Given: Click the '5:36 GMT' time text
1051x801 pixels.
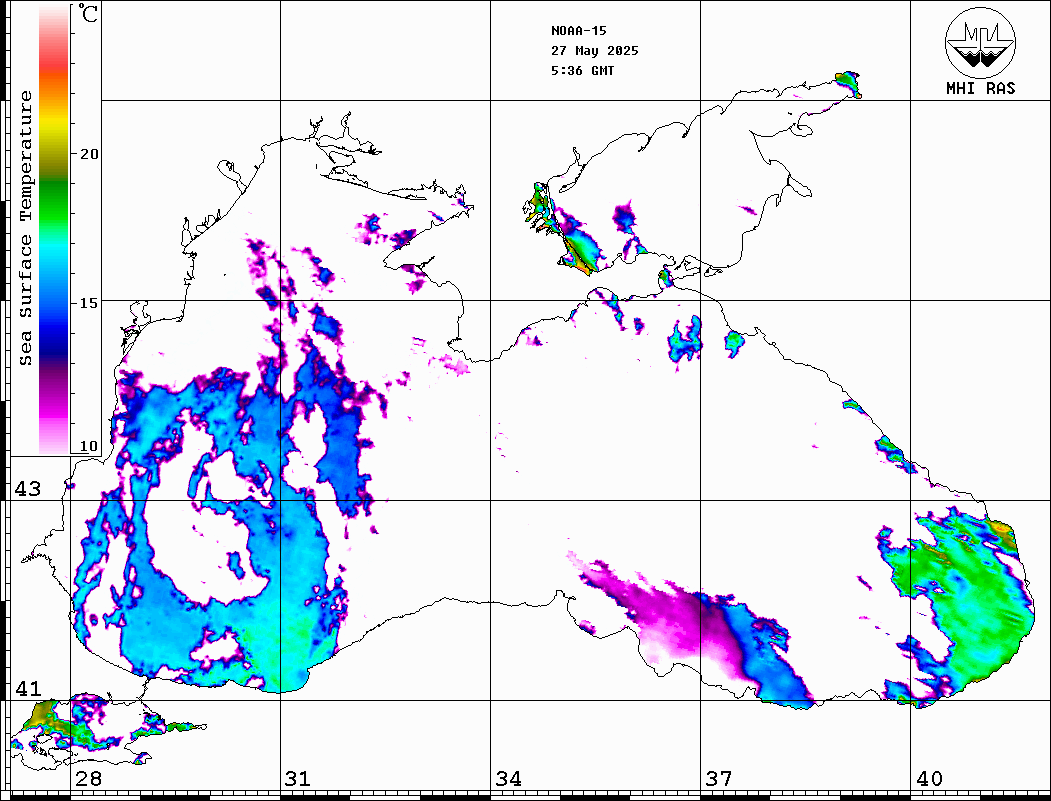Looking at the screenshot, I should [582, 70].
